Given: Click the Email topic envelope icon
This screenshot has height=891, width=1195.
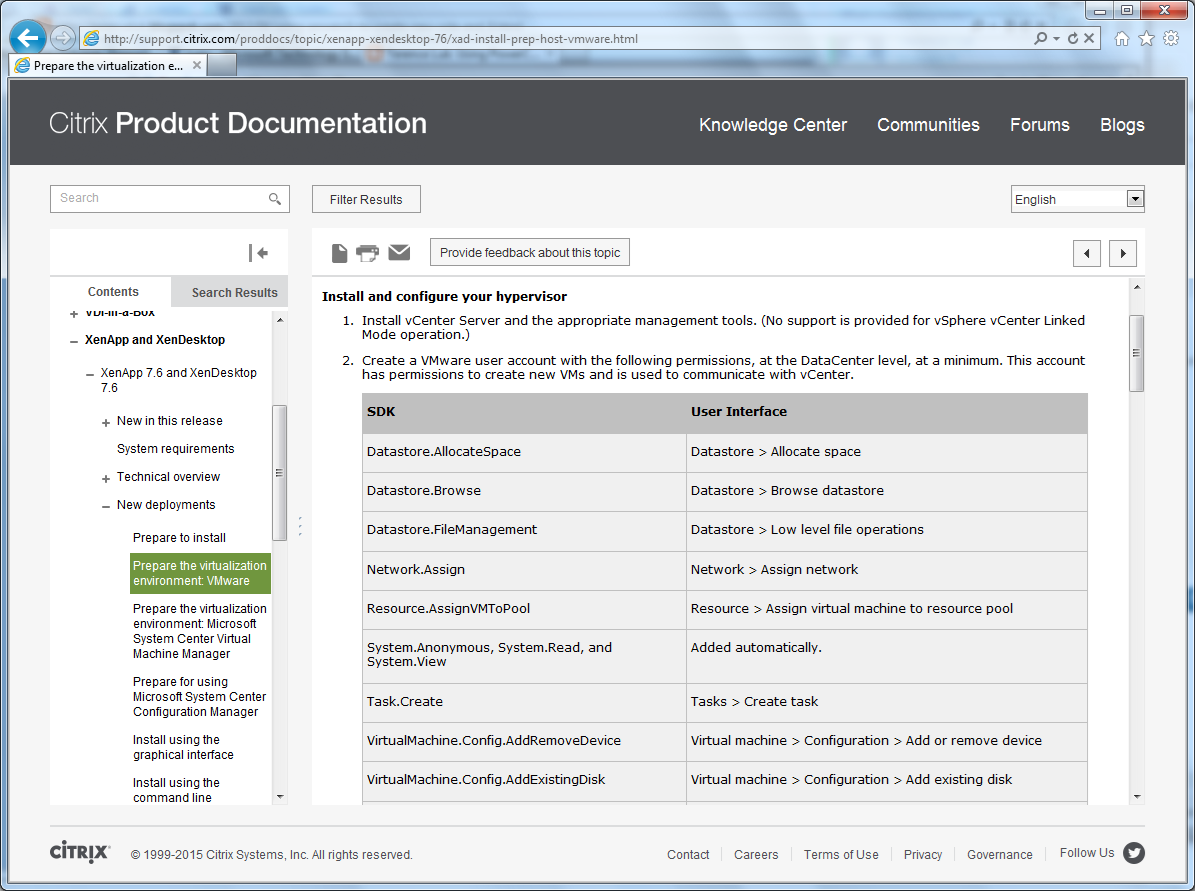Looking at the screenshot, I should coord(399,252).
